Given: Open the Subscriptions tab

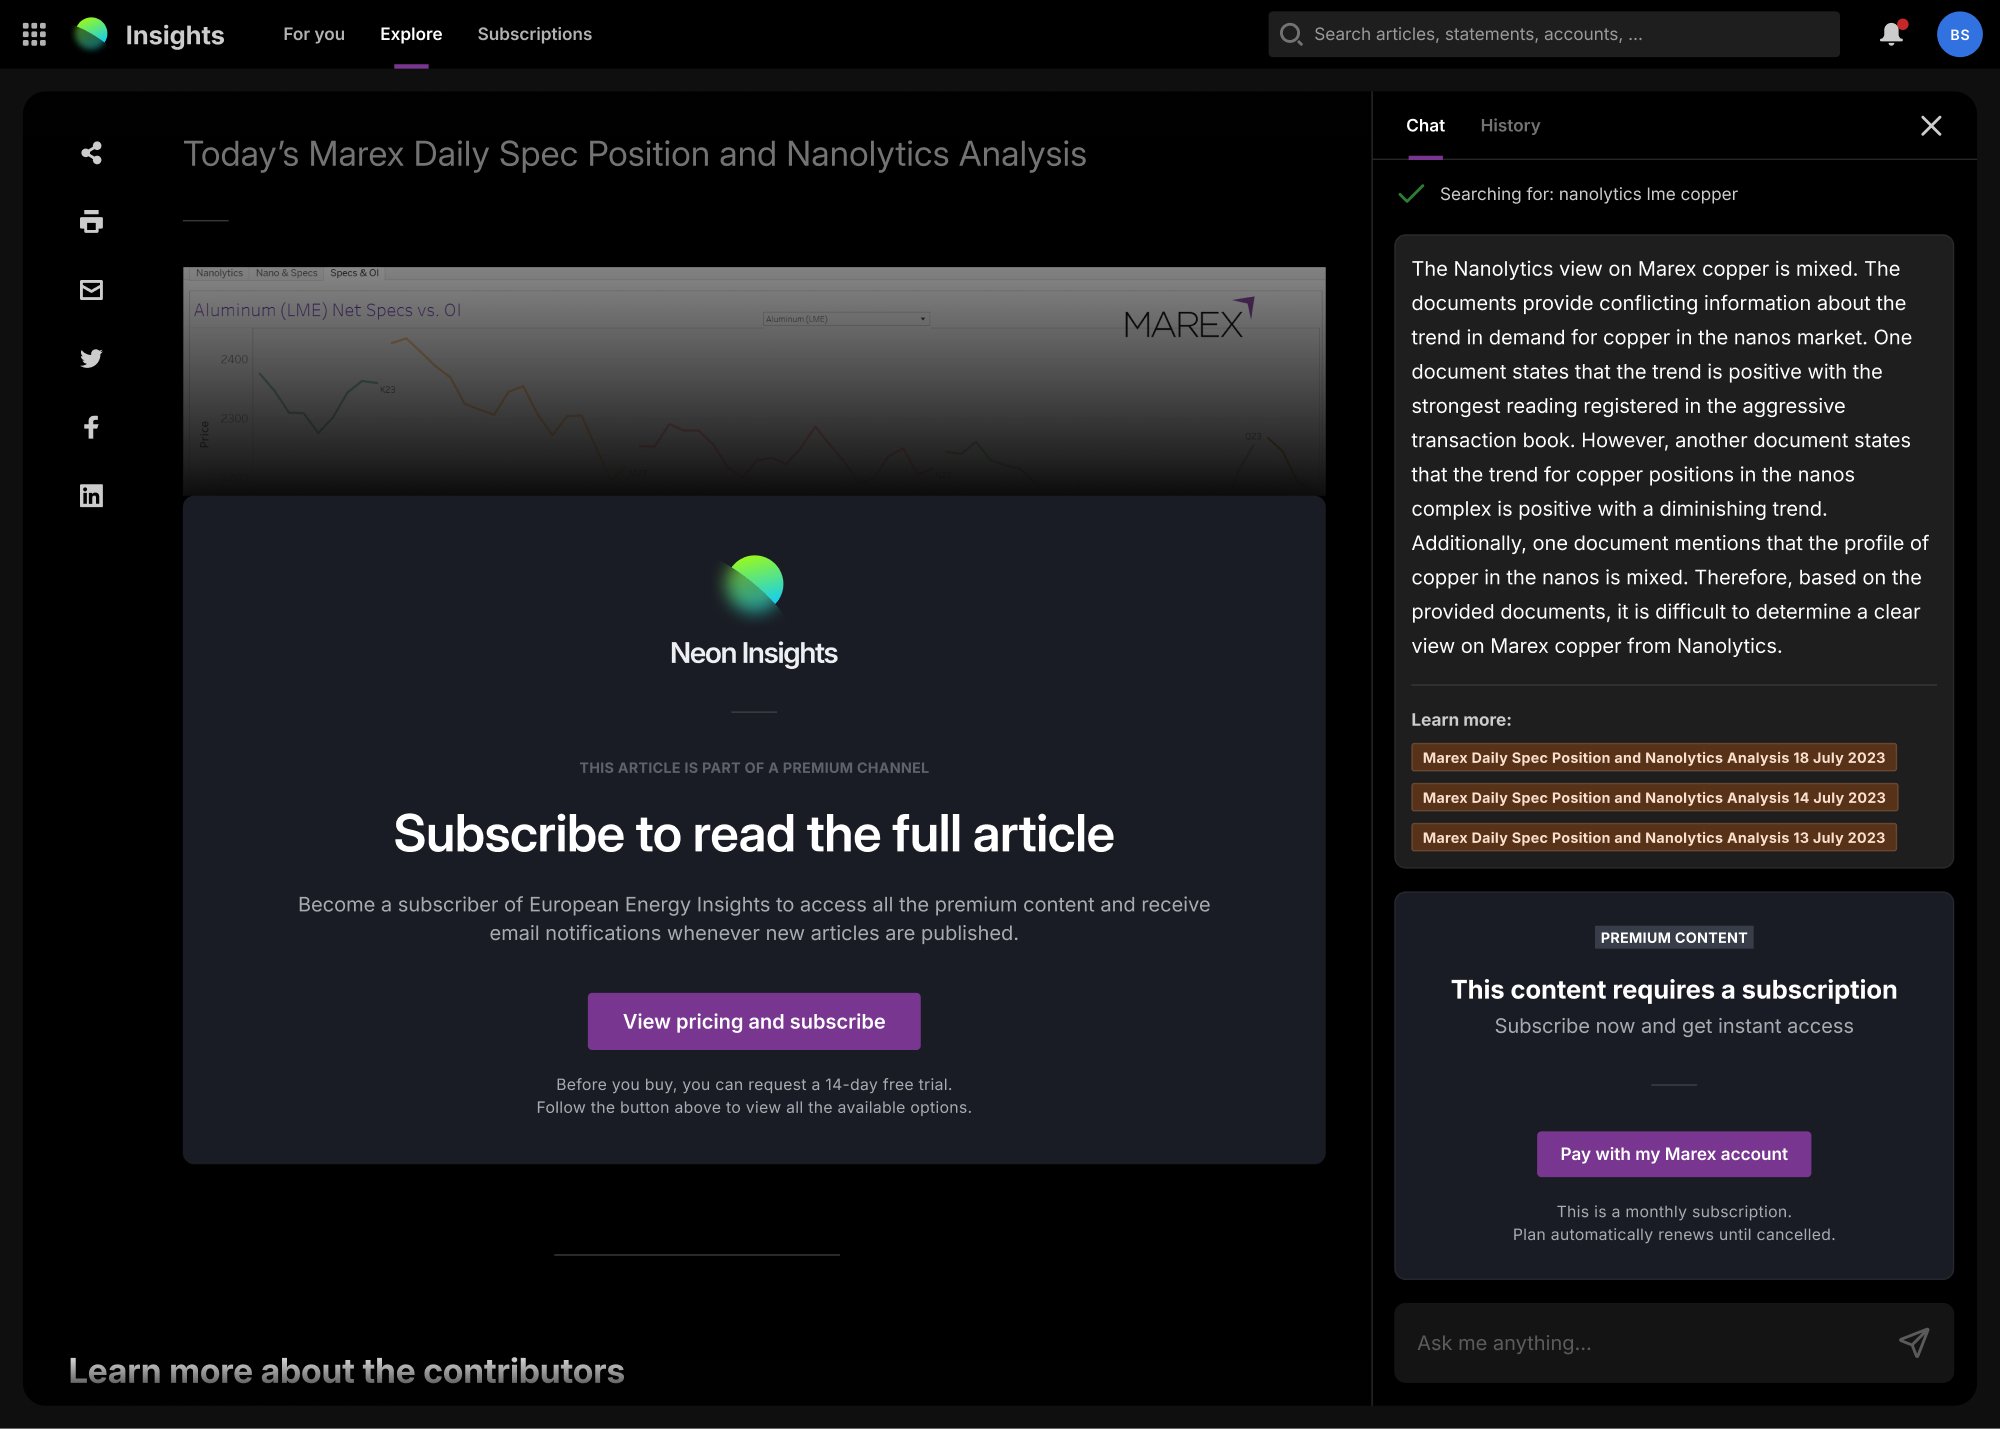Looking at the screenshot, I should [x=535, y=34].
